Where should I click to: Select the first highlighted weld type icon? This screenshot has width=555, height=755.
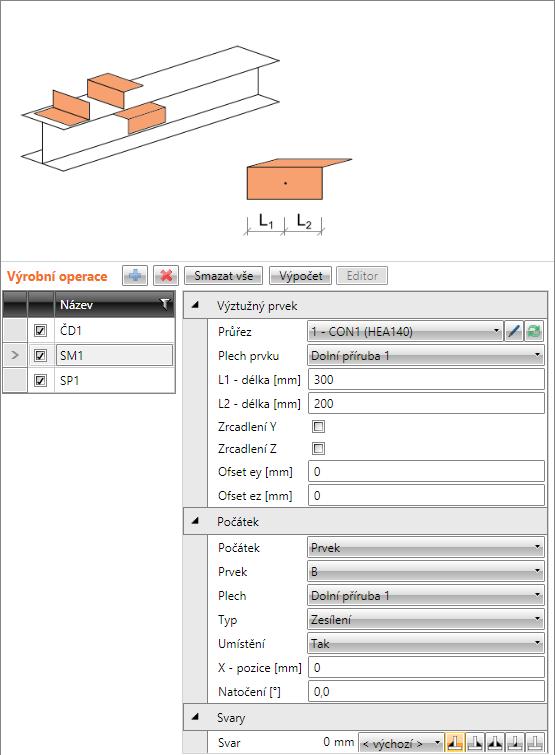click(454, 742)
